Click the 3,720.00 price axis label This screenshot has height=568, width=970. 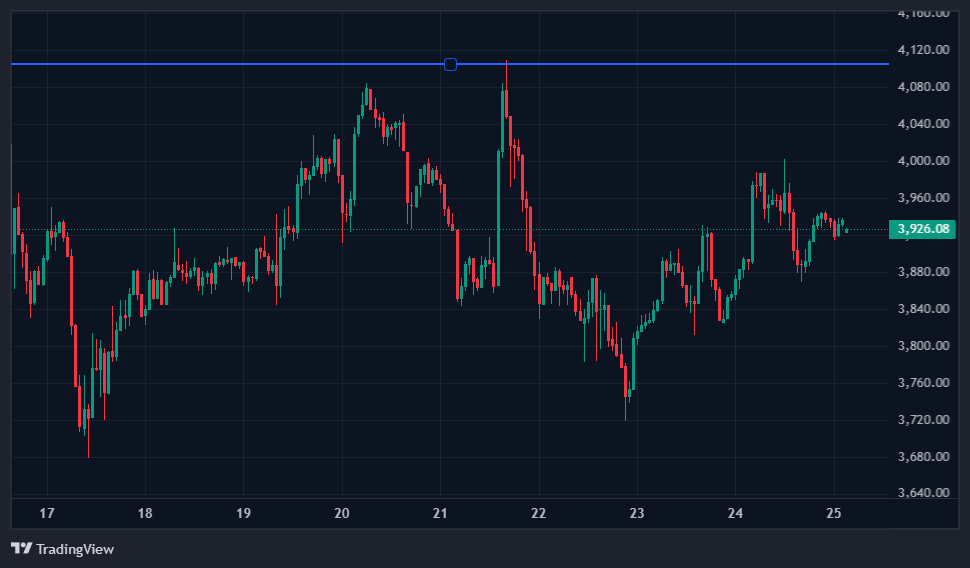[x=922, y=420]
